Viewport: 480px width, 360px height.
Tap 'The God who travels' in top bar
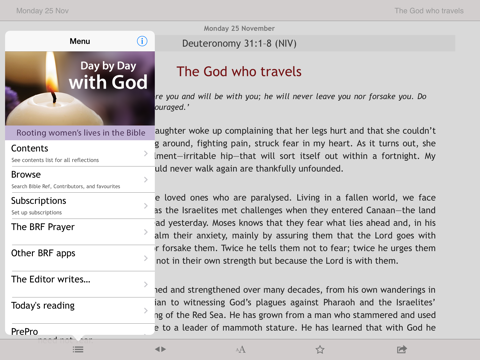[x=429, y=11]
